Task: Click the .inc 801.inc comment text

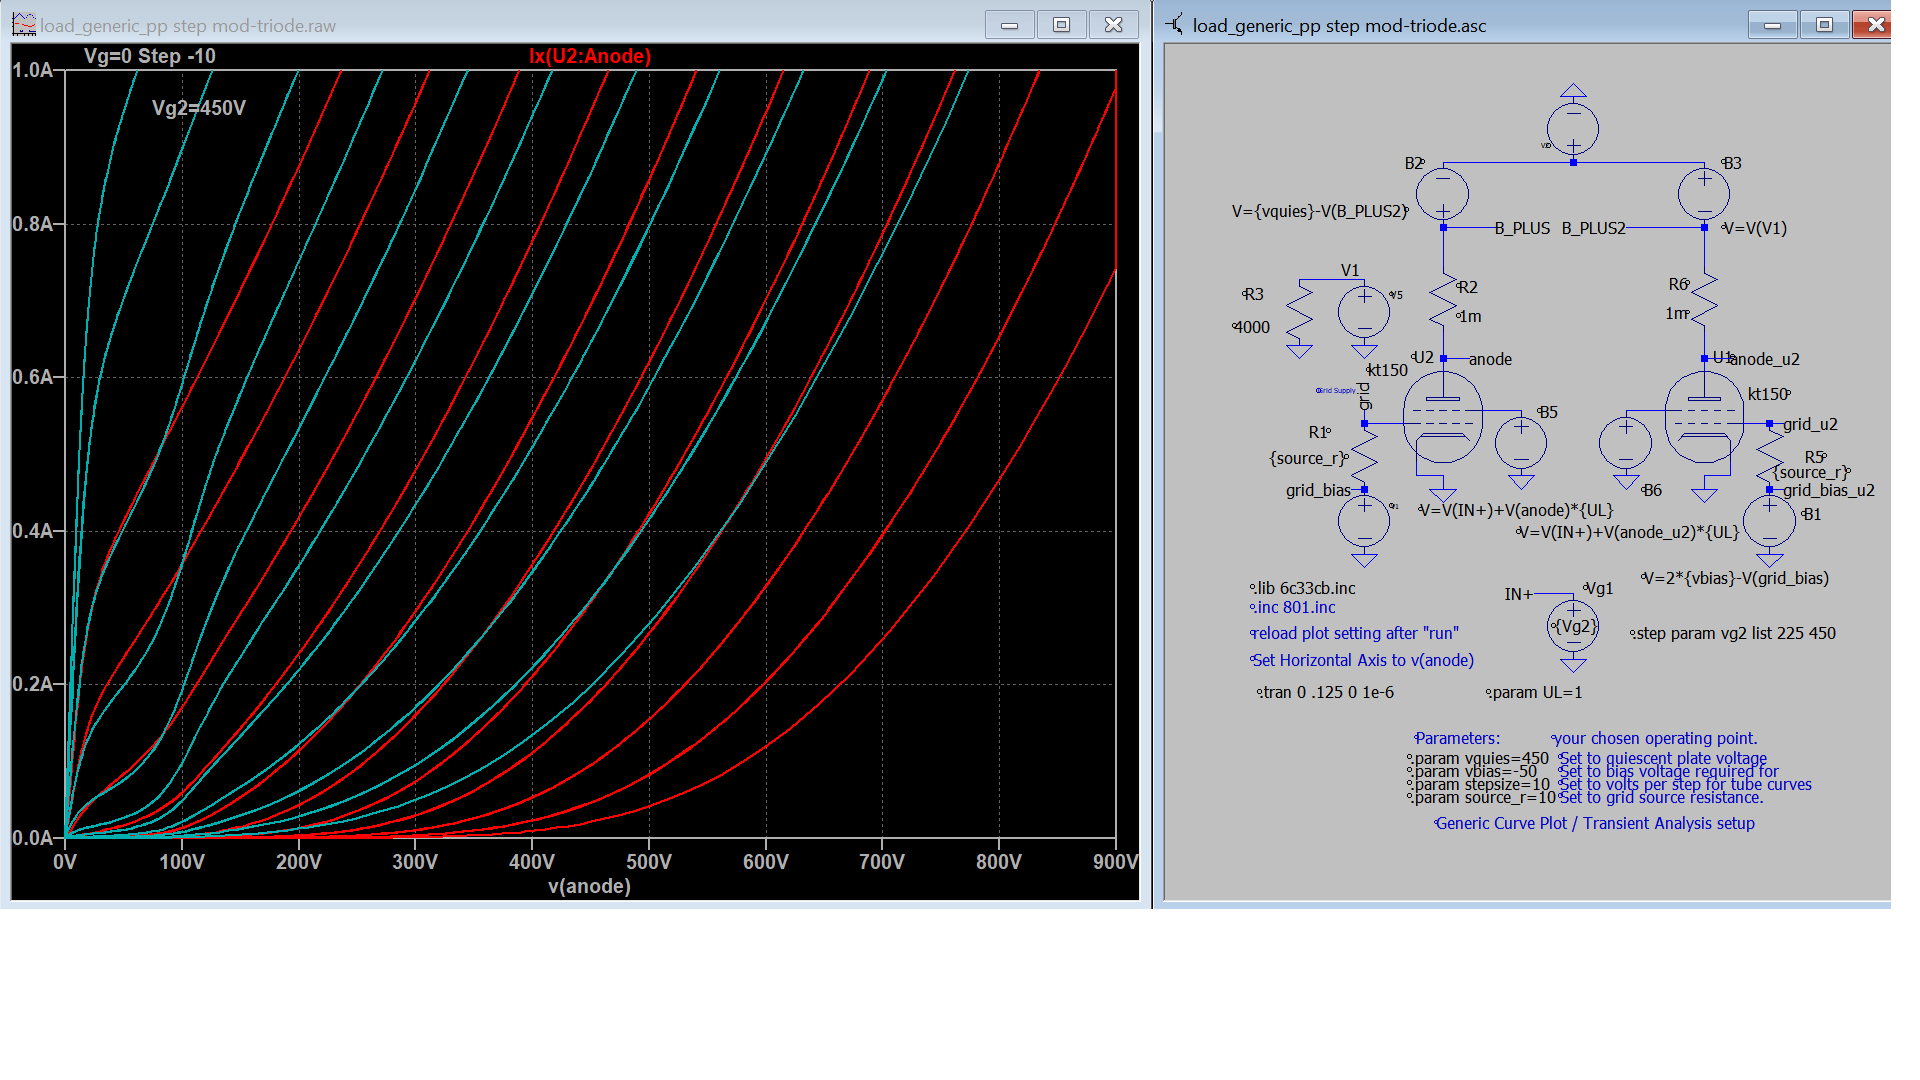Action: click(x=1293, y=607)
